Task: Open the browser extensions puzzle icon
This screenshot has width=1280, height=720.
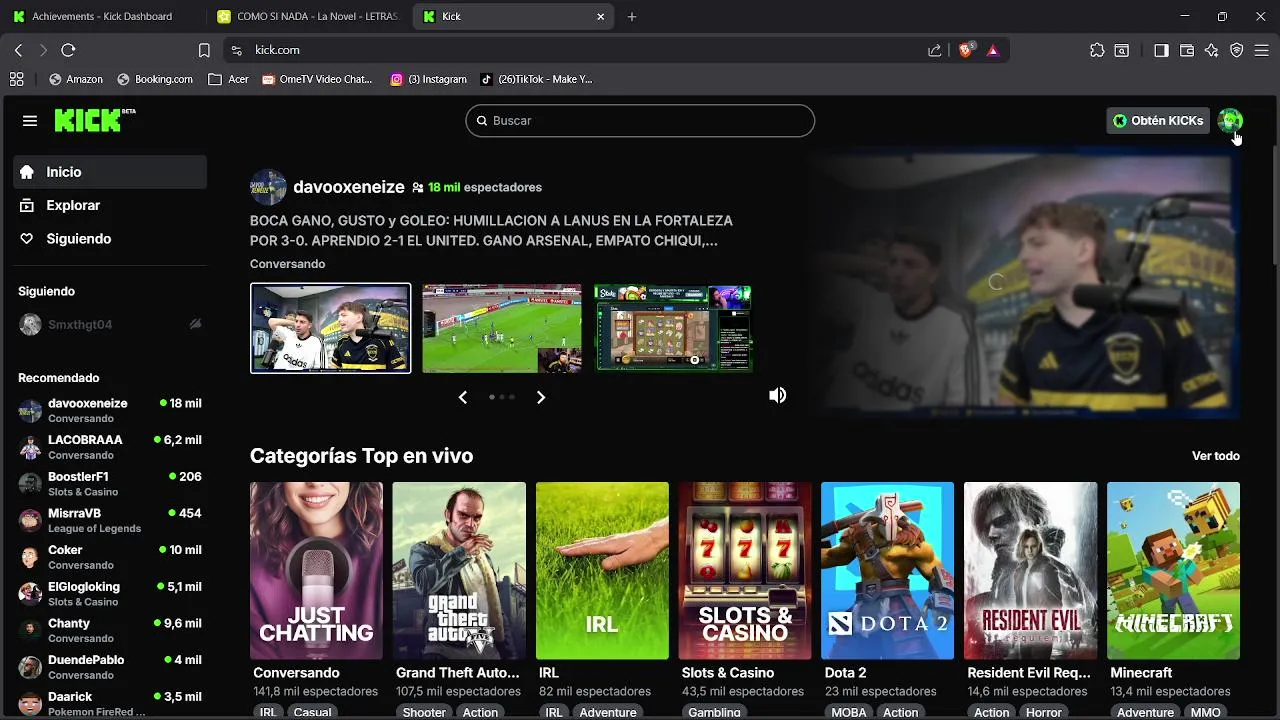Action: click(1097, 50)
